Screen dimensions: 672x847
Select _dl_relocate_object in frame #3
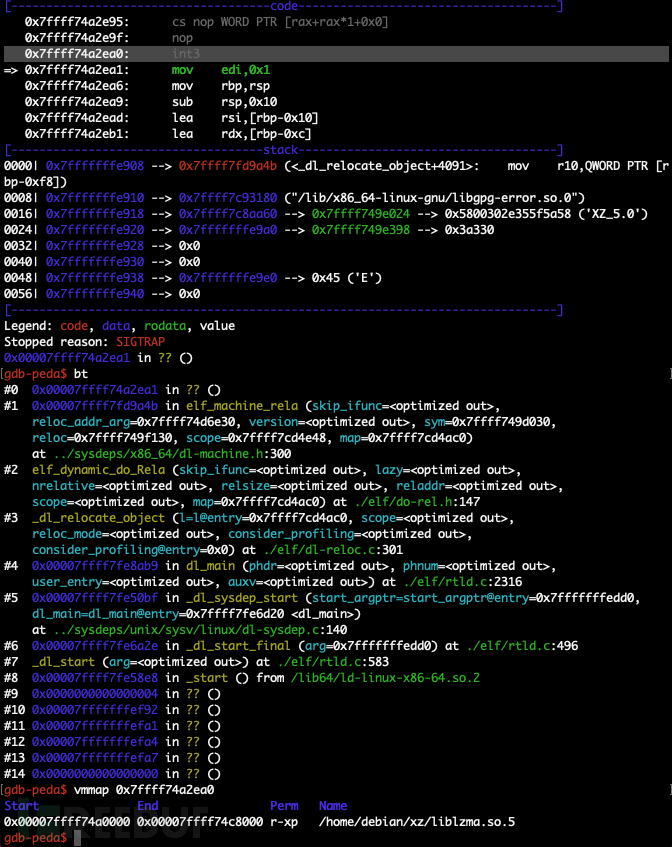(x=98, y=518)
